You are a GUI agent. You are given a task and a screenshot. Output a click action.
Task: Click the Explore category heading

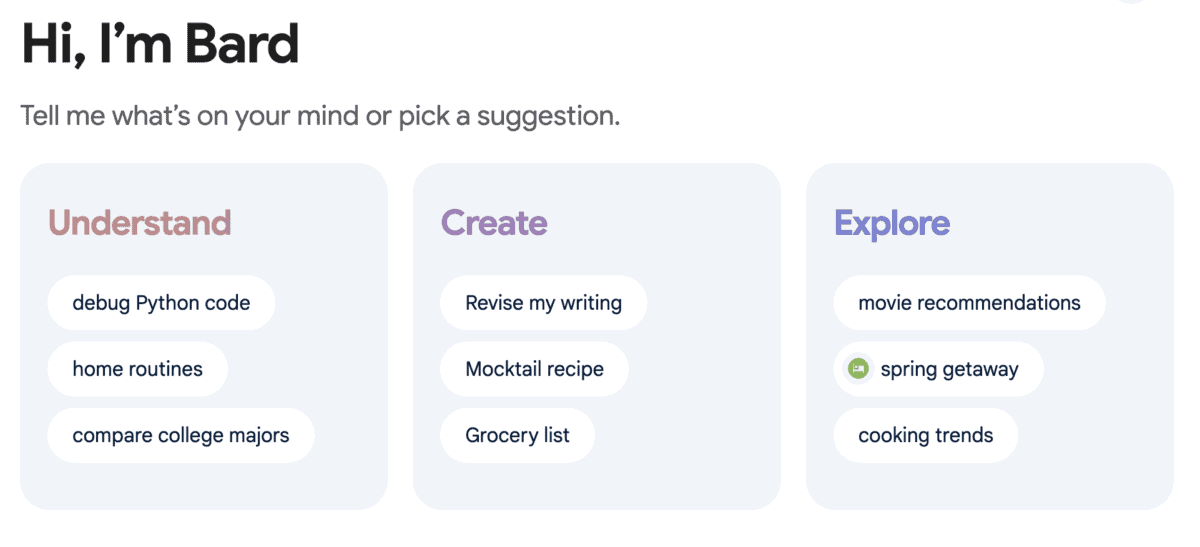(x=892, y=222)
